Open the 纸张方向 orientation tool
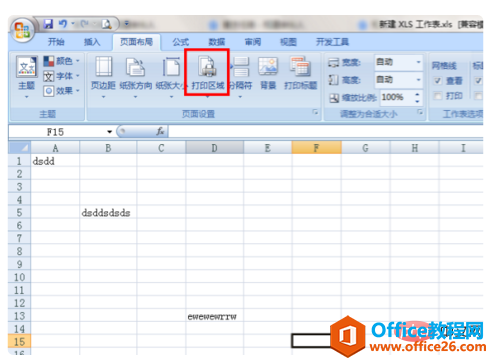This screenshot has width=493, height=364. tap(135, 77)
